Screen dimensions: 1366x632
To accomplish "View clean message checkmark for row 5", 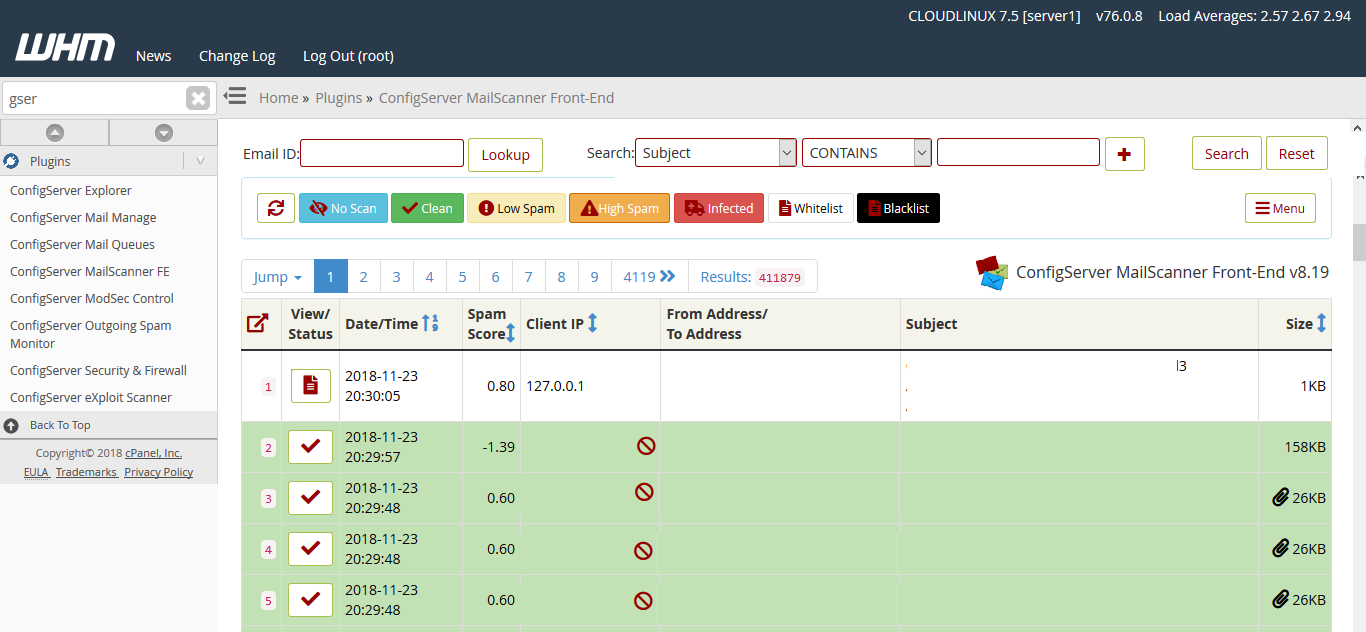I will 310,599.
